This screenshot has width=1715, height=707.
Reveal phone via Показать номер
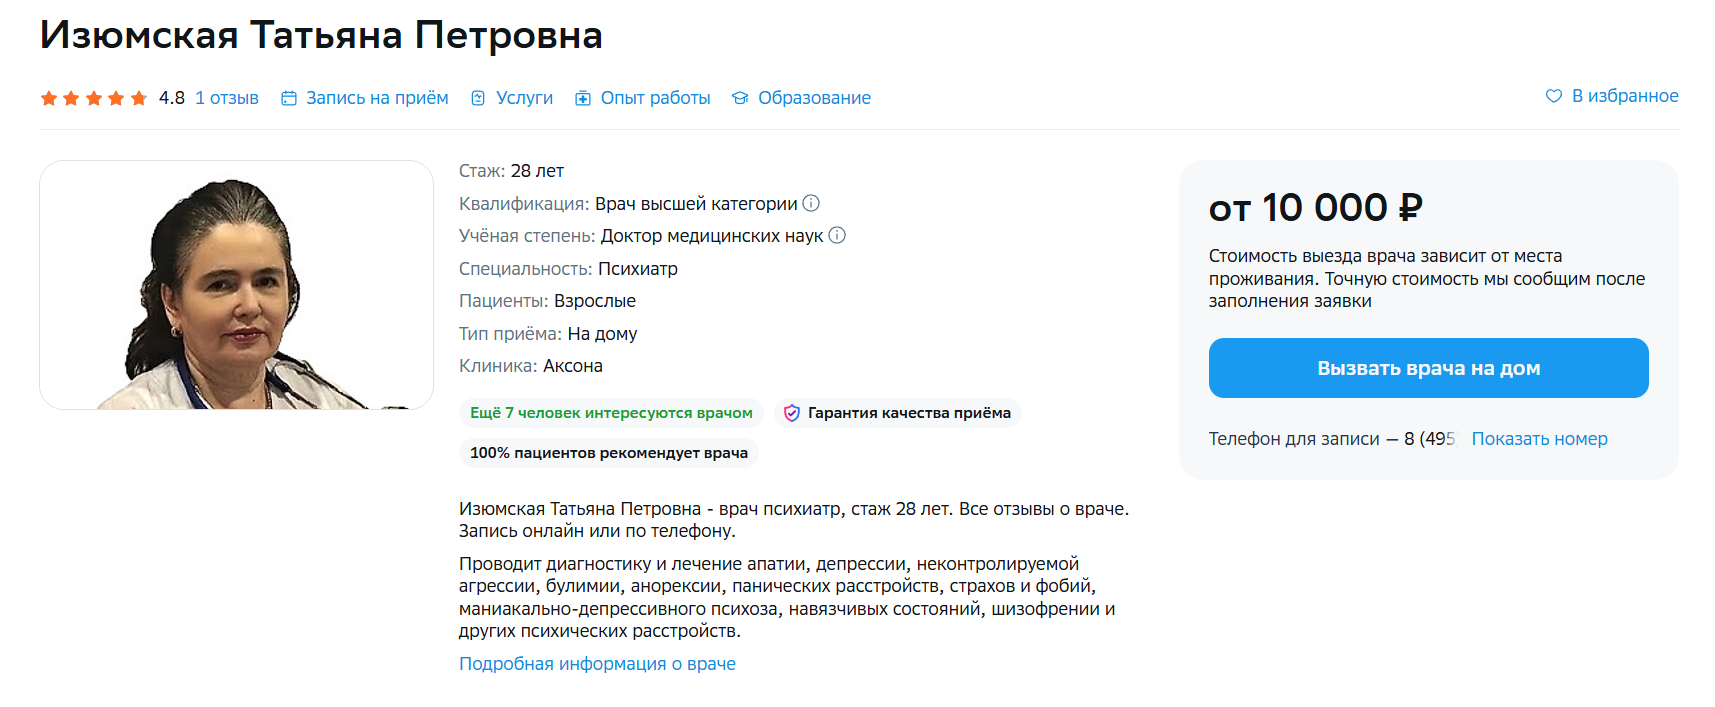(x=1539, y=439)
